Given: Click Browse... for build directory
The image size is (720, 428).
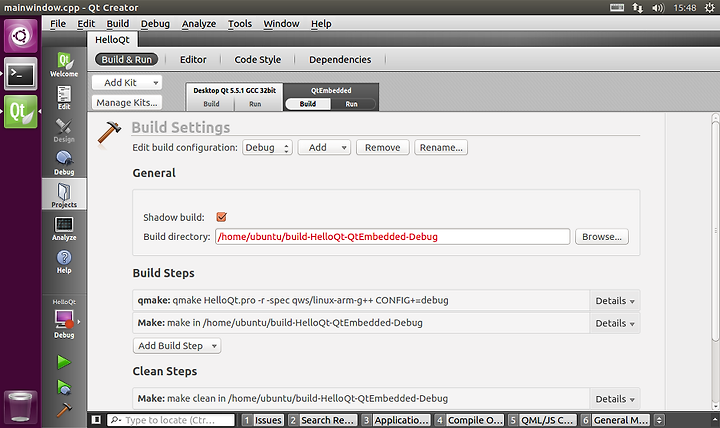Looking at the screenshot, I should coord(602,237).
